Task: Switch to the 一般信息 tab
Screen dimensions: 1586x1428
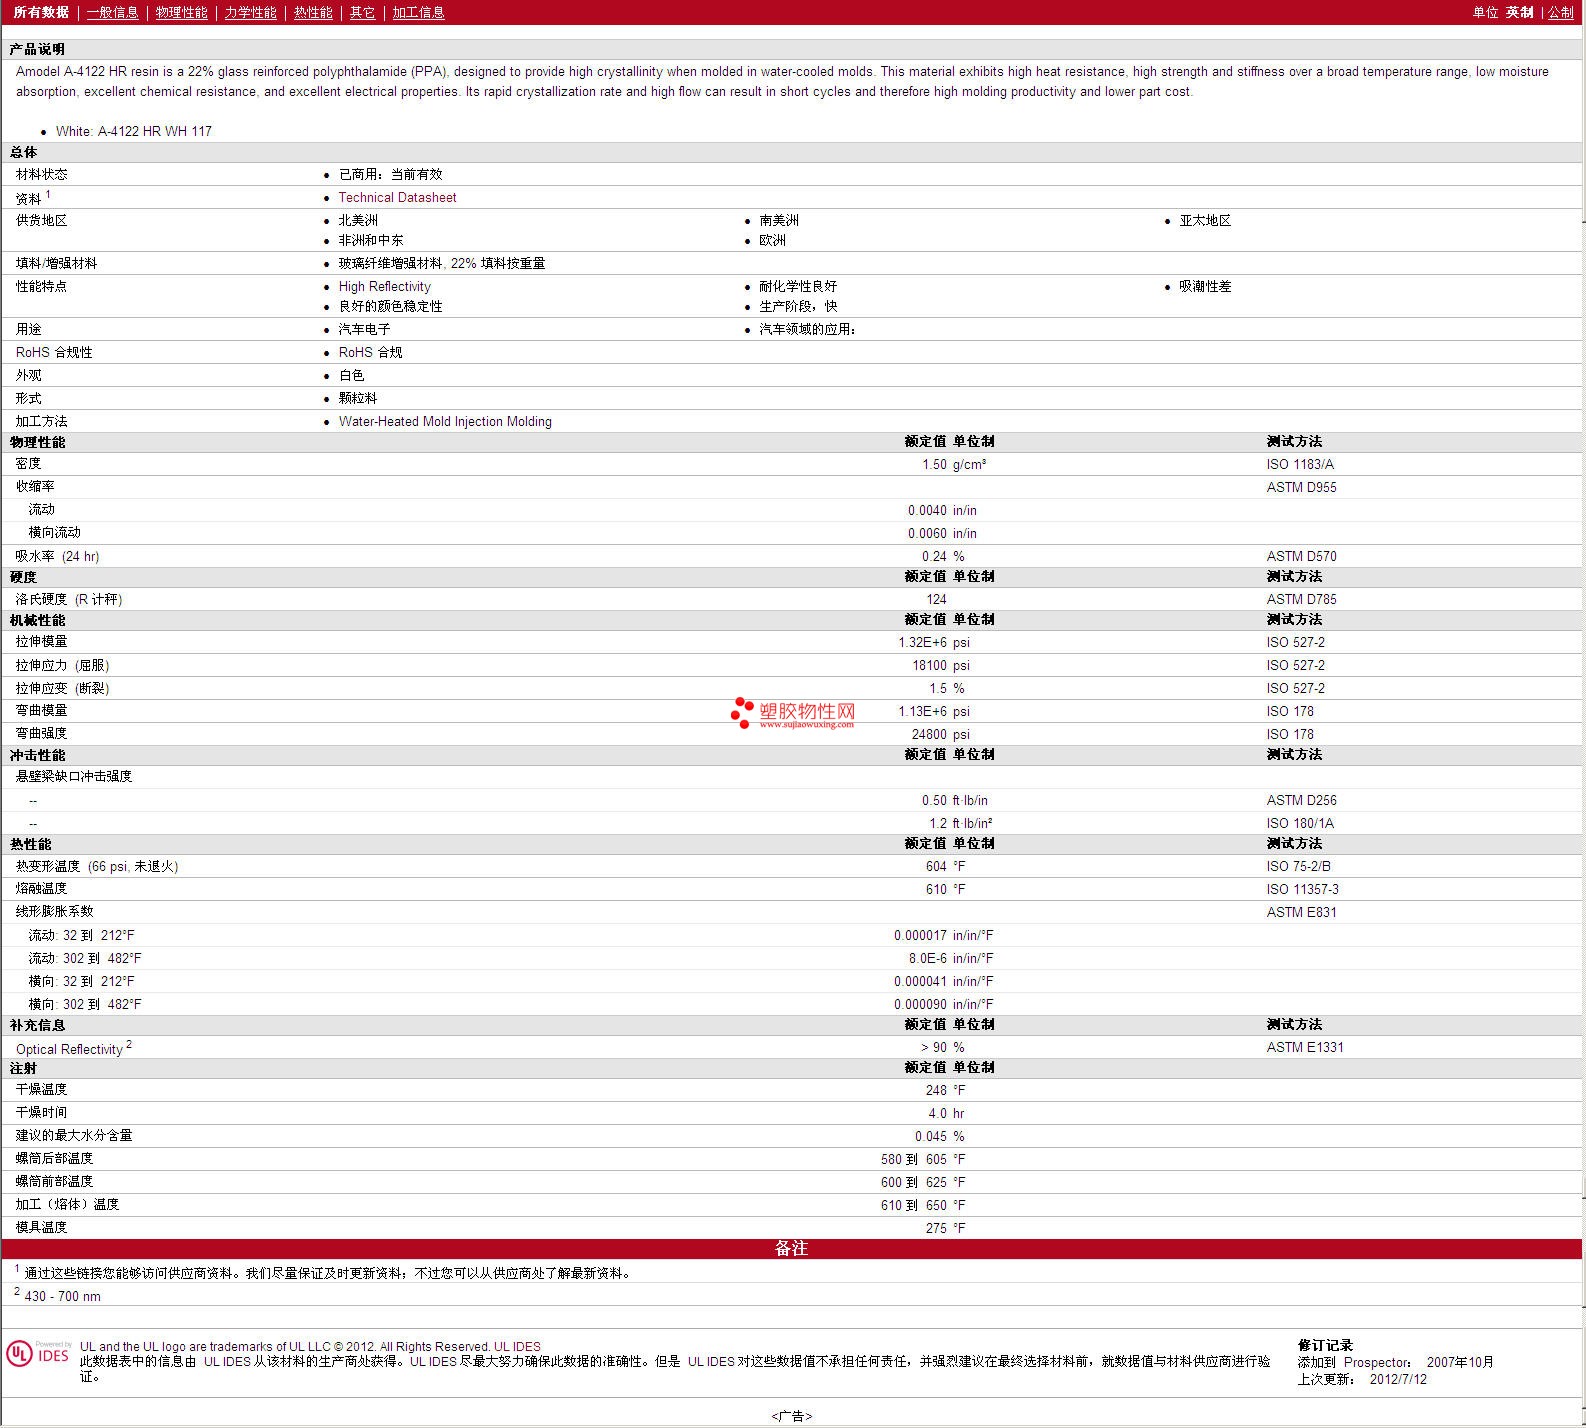Action: [x=112, y=12]
